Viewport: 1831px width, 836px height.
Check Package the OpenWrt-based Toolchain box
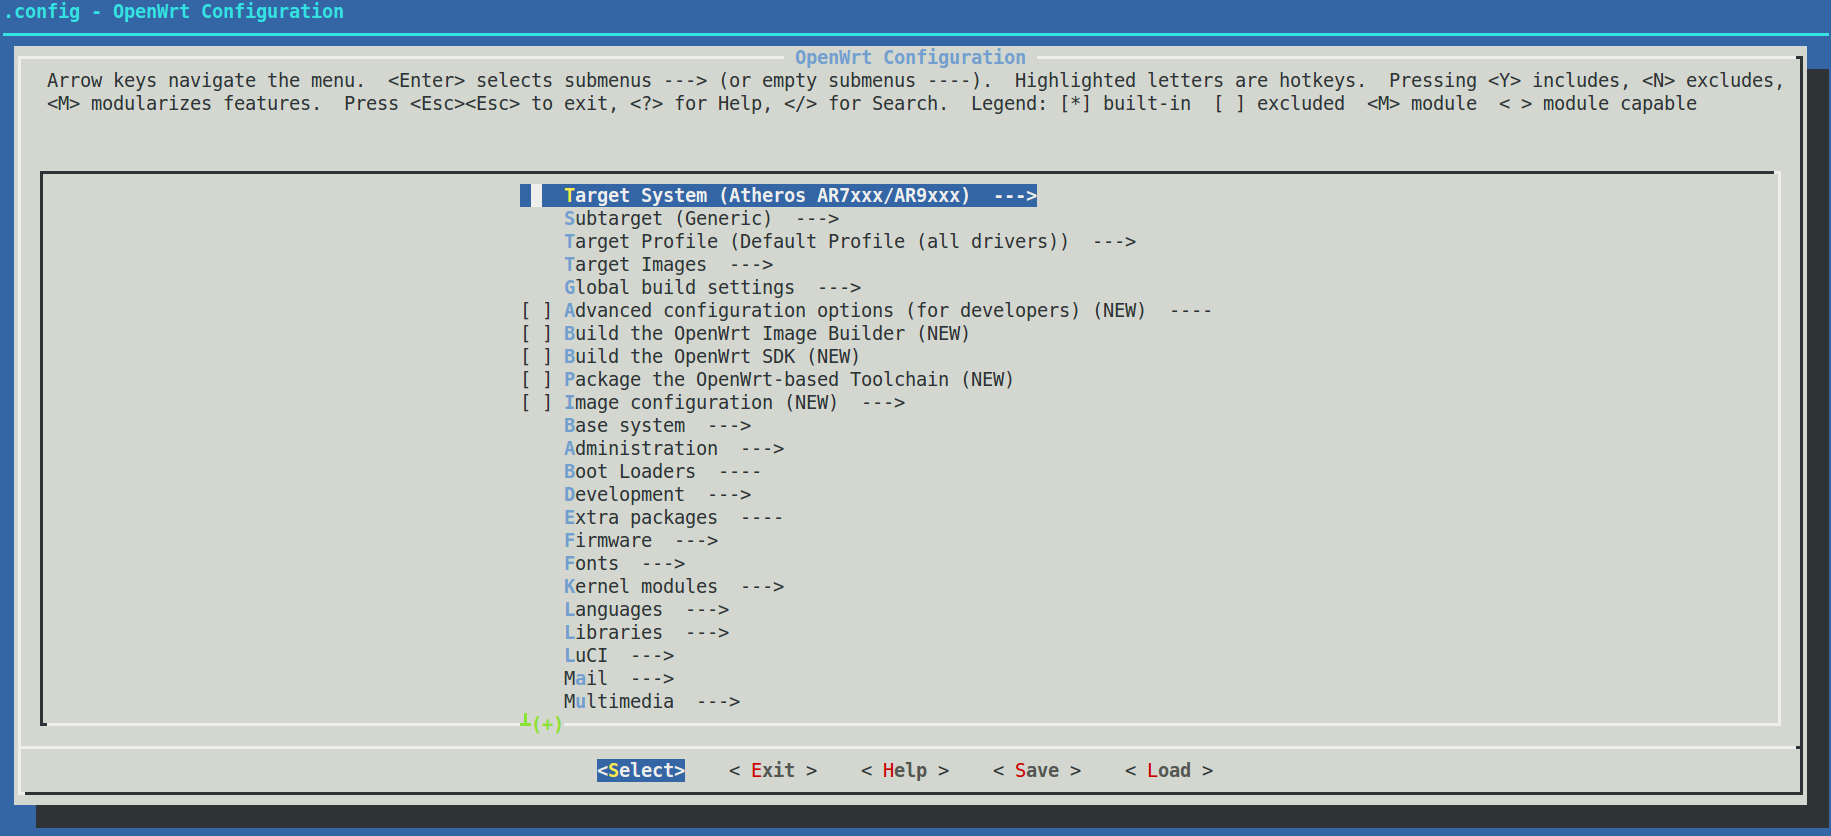click(x=536, y=380)
